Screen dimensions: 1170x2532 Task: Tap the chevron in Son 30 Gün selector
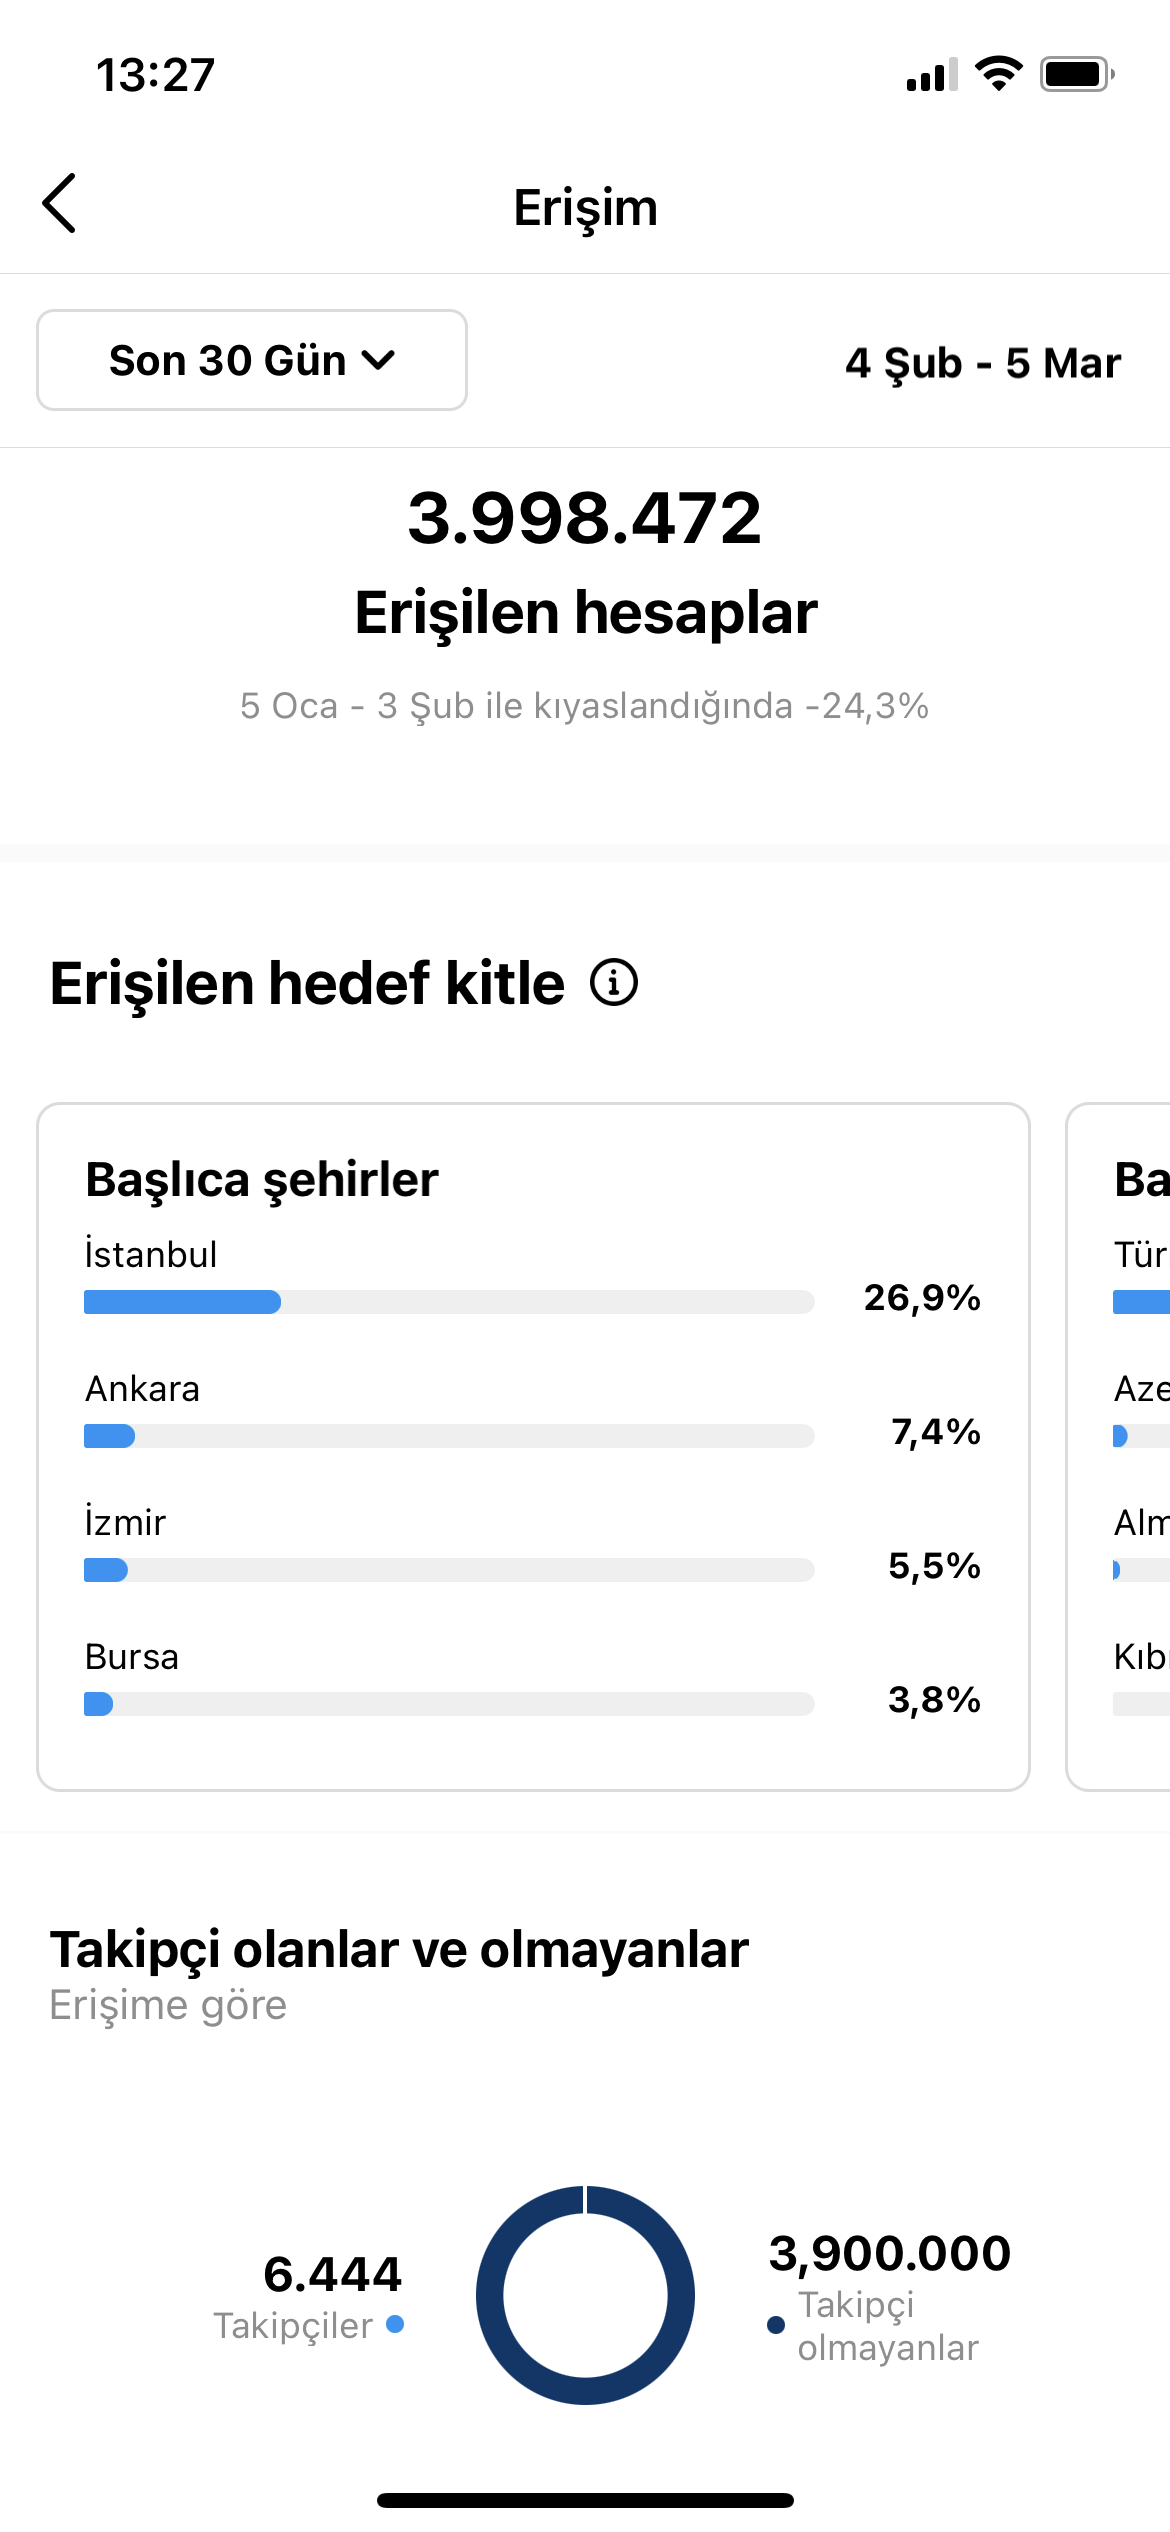[379, 360]
